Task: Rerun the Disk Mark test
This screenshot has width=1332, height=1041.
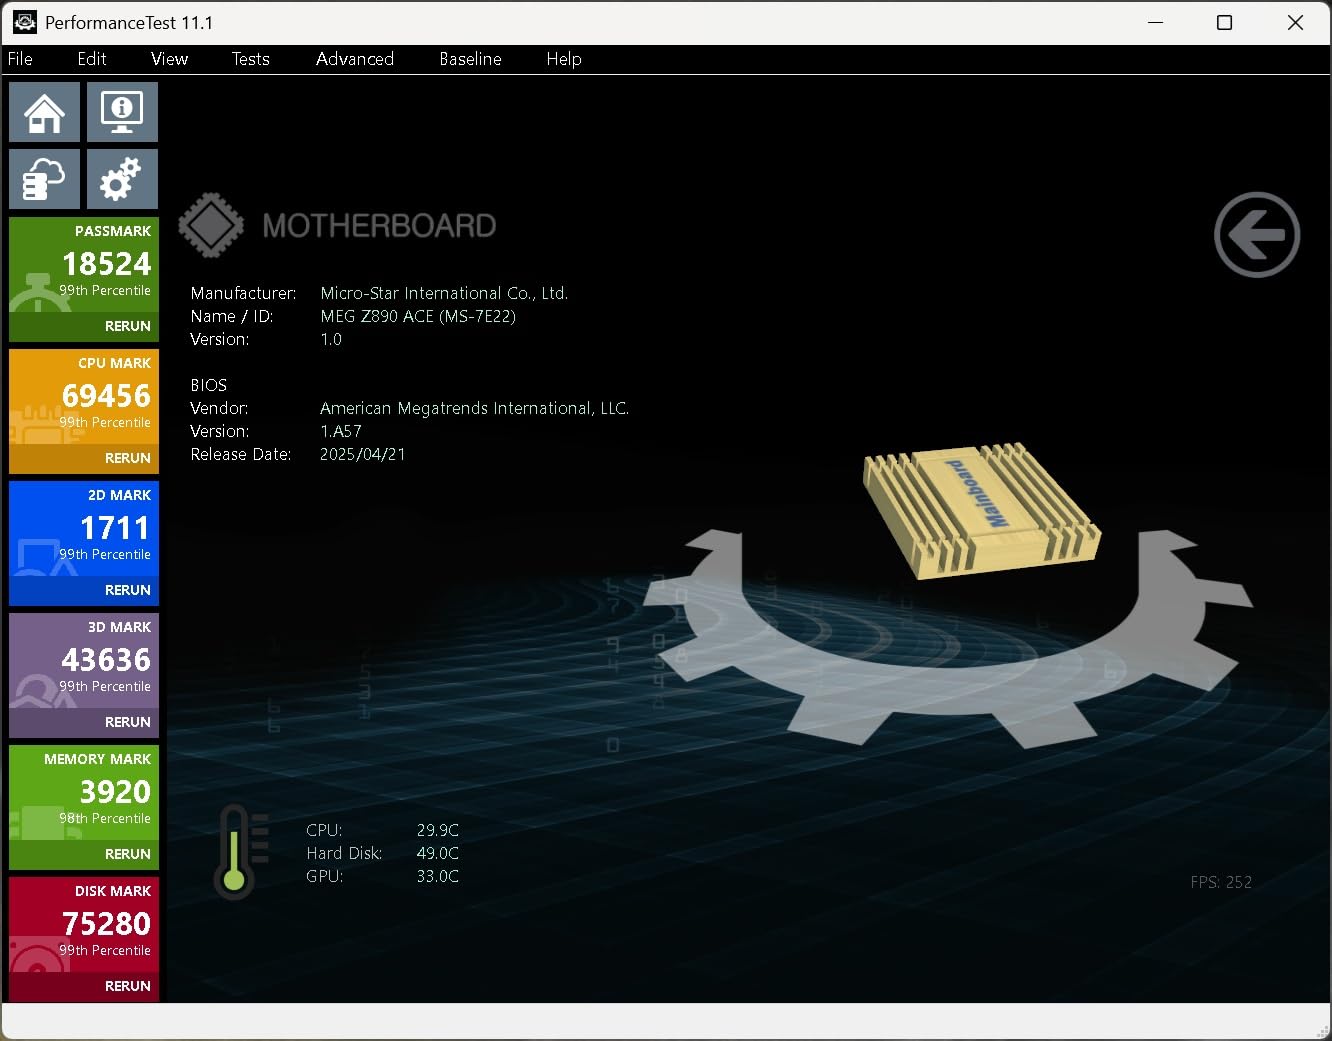Action: coord(128,986)
